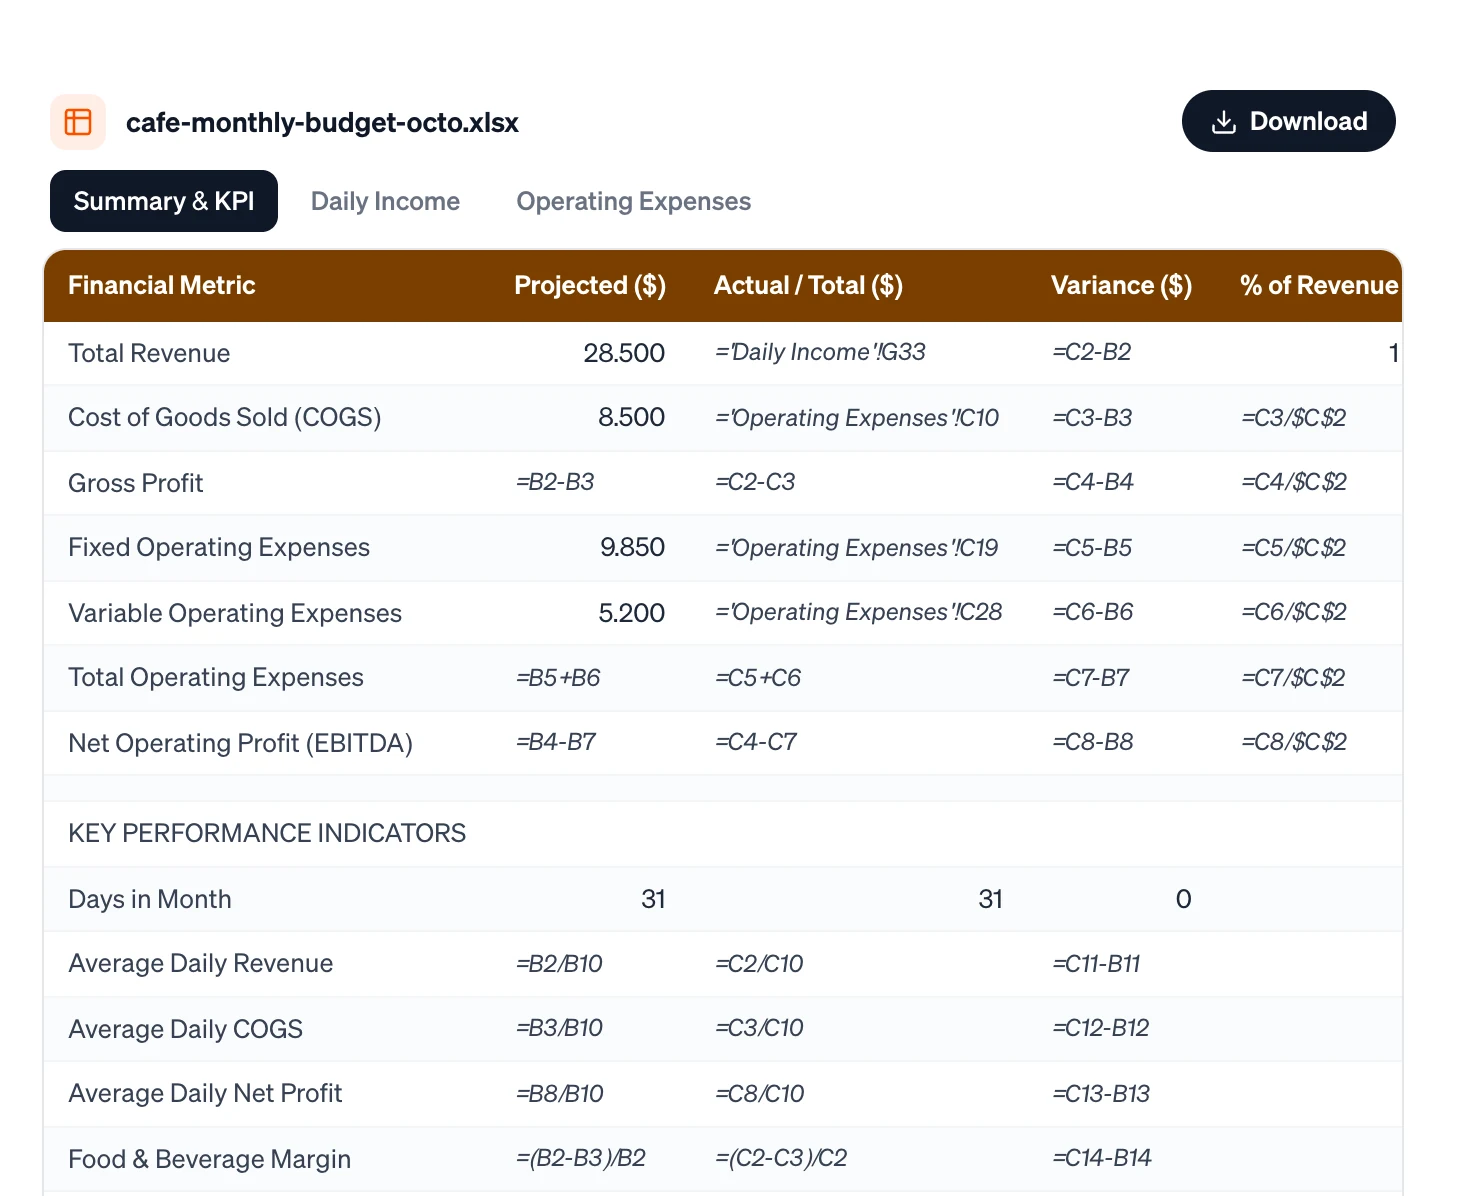Click the Food & Beverage Margin label
Viewport: 1484px width, 1196px height.
click(209, 1159)
